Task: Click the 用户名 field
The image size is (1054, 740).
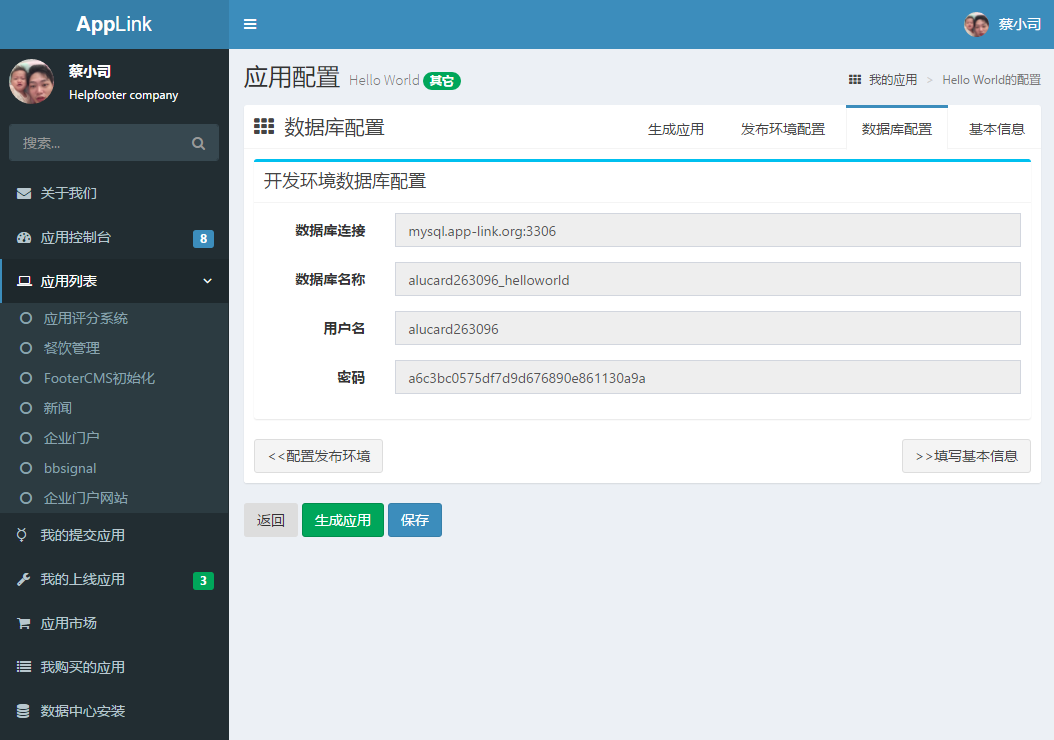Action: (x=708, y=329)
